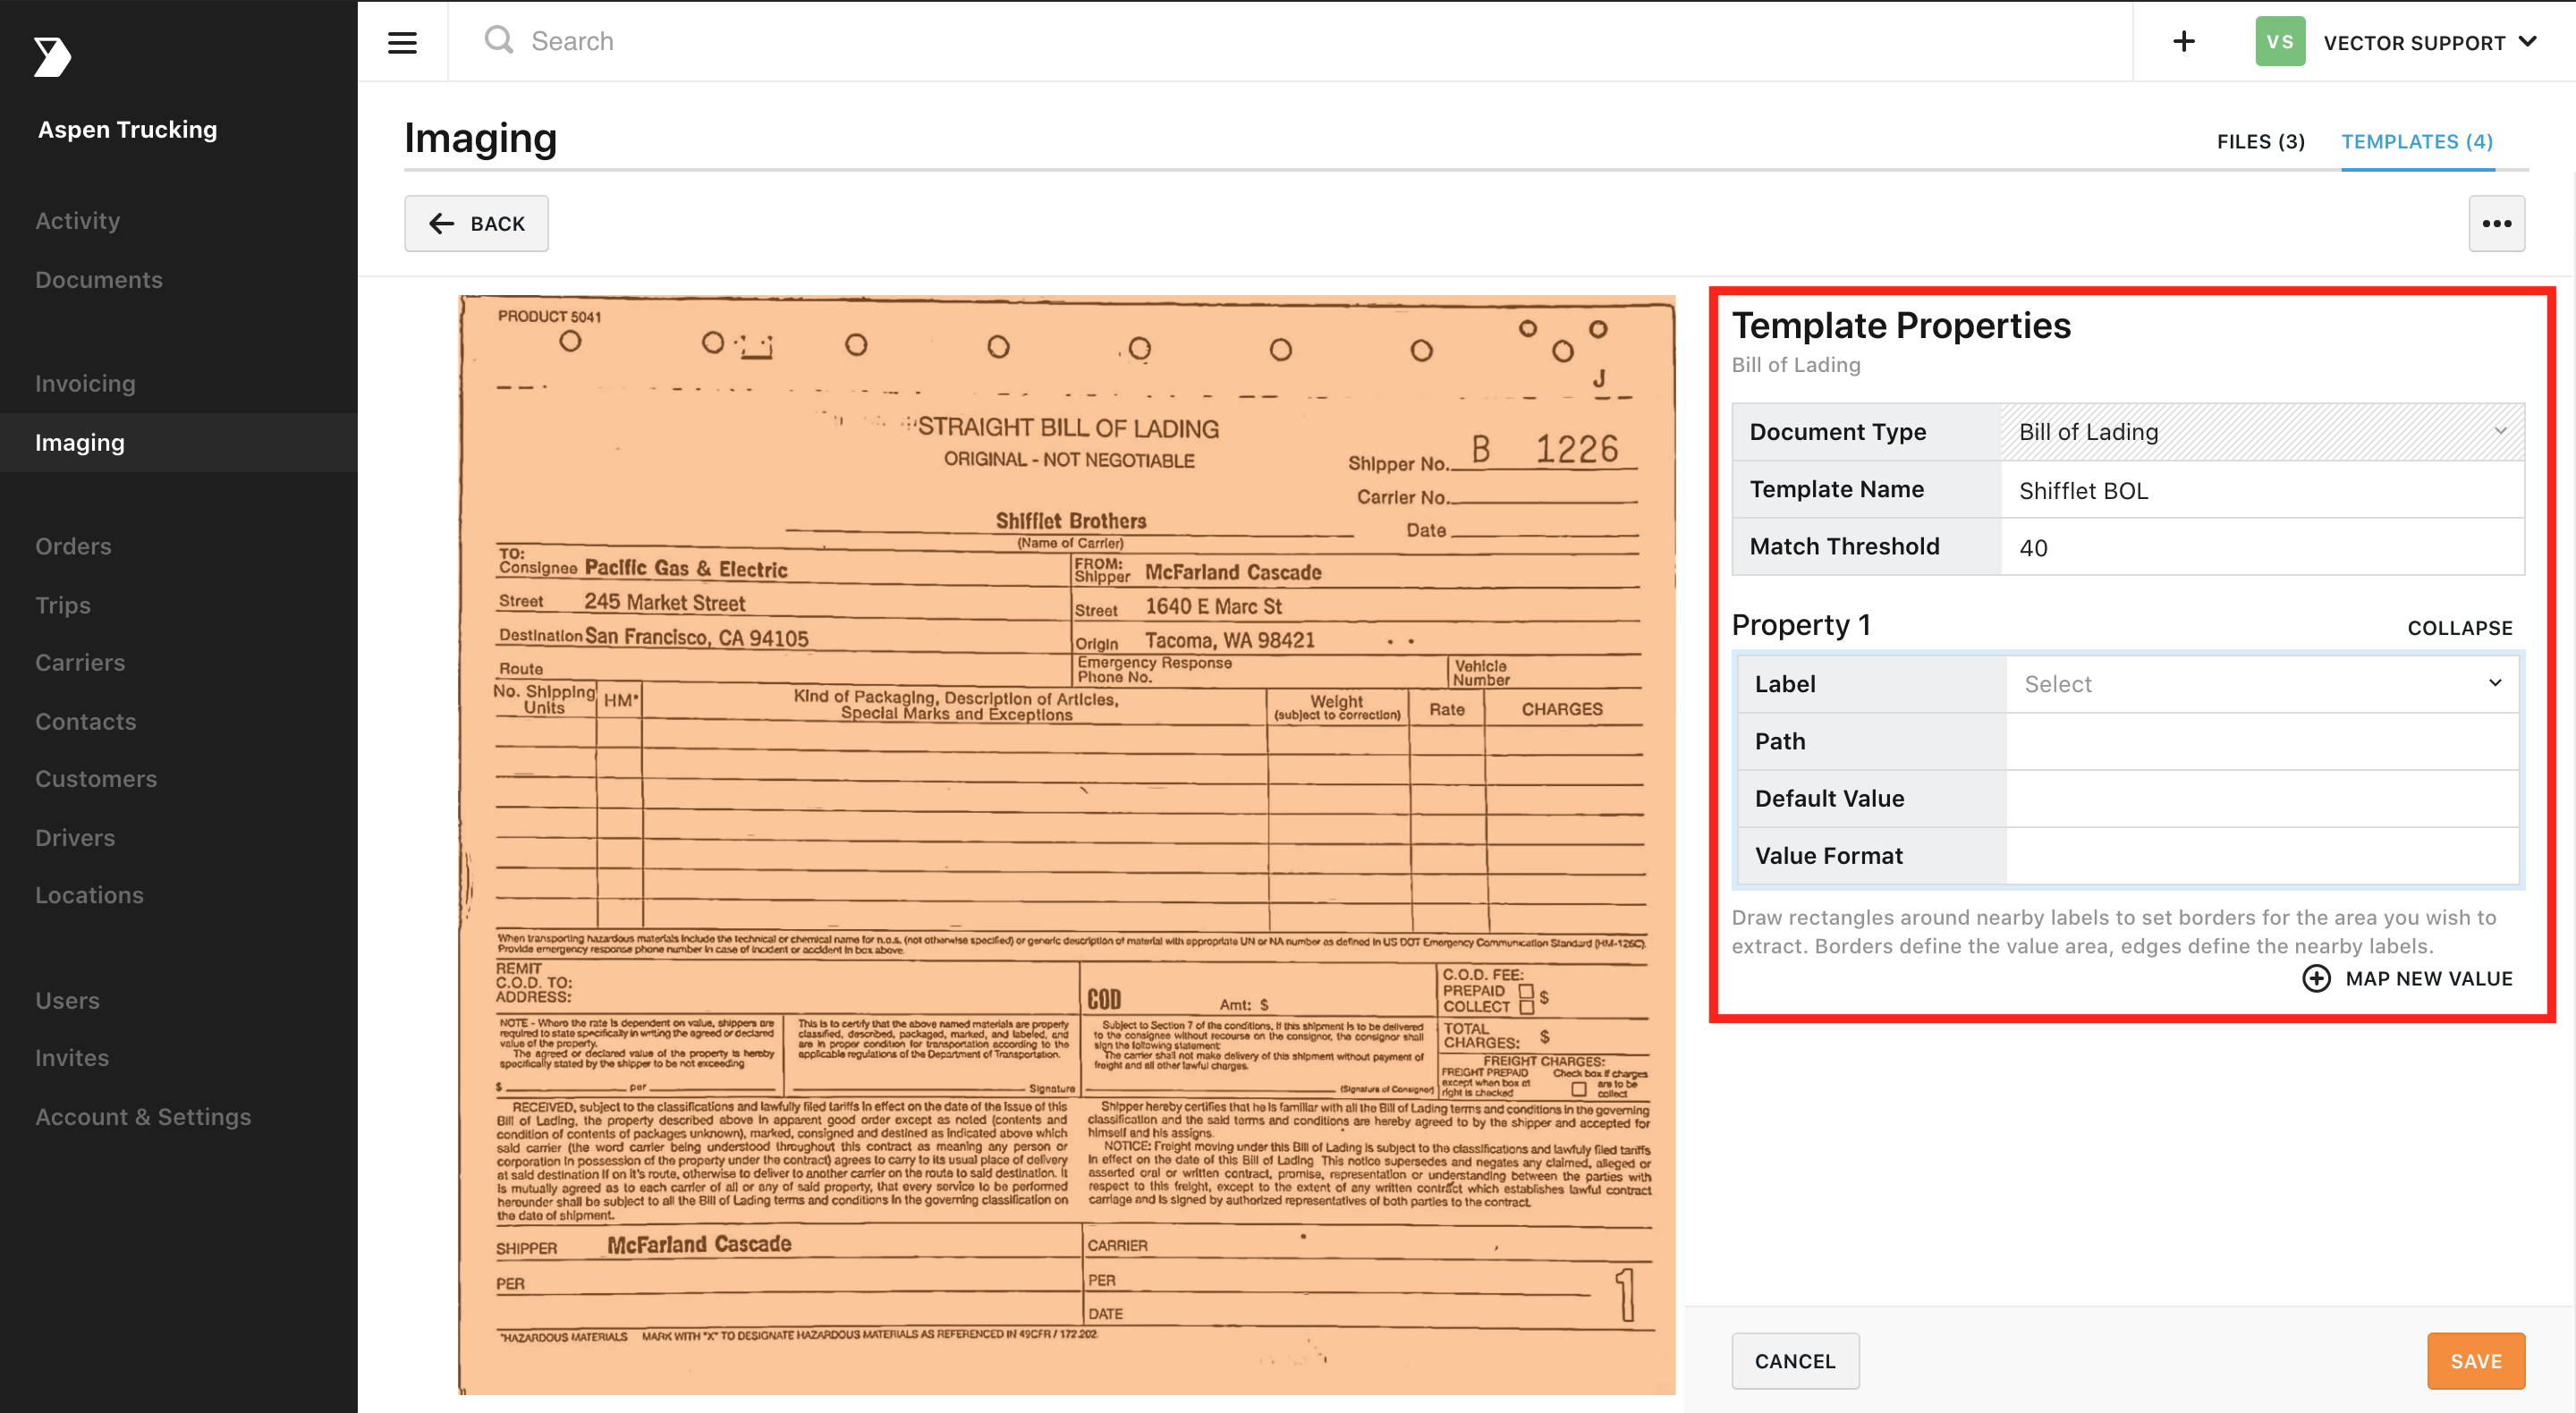Edit the Match Threshold field
The width and height of the screenshot is (2576, 1413).
pyautogui.click(x=2262, y=547)
